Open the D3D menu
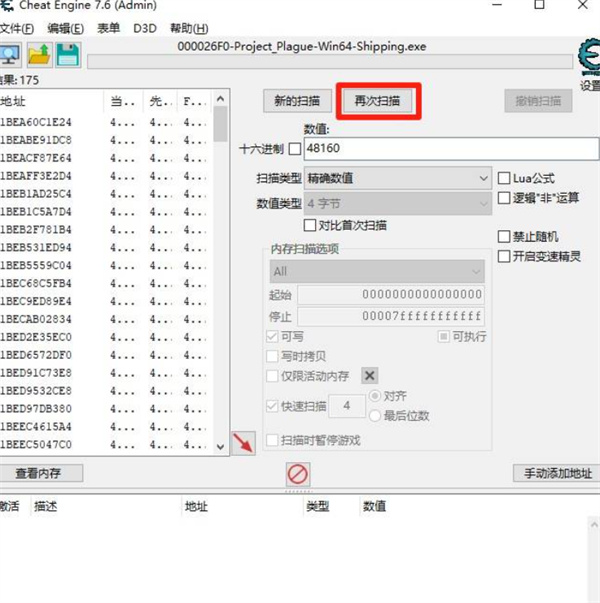The image size is (600, 603). click(145, 28)
